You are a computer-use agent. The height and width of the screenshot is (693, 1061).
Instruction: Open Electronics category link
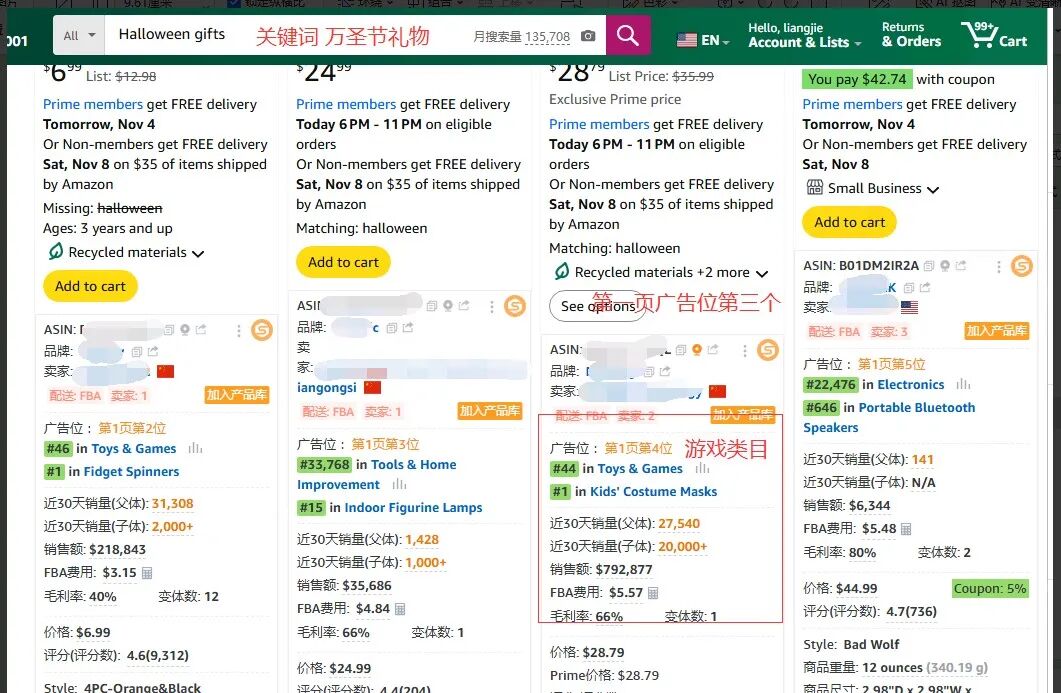911,384
